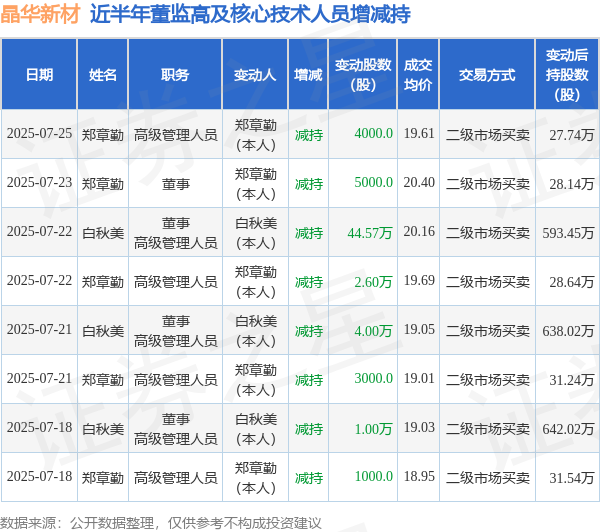Select the average price 18.95
The width and height of the screenshot is (600, 532).
(419, 477)
